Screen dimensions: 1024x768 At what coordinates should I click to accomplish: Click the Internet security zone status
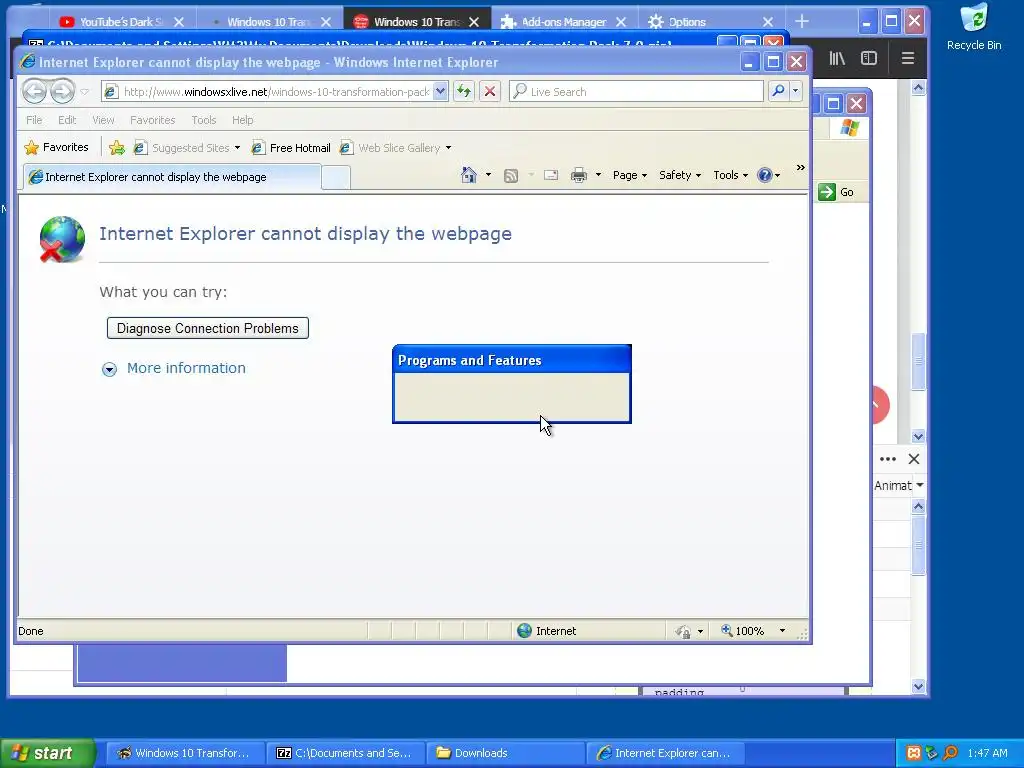click(547, 631)
